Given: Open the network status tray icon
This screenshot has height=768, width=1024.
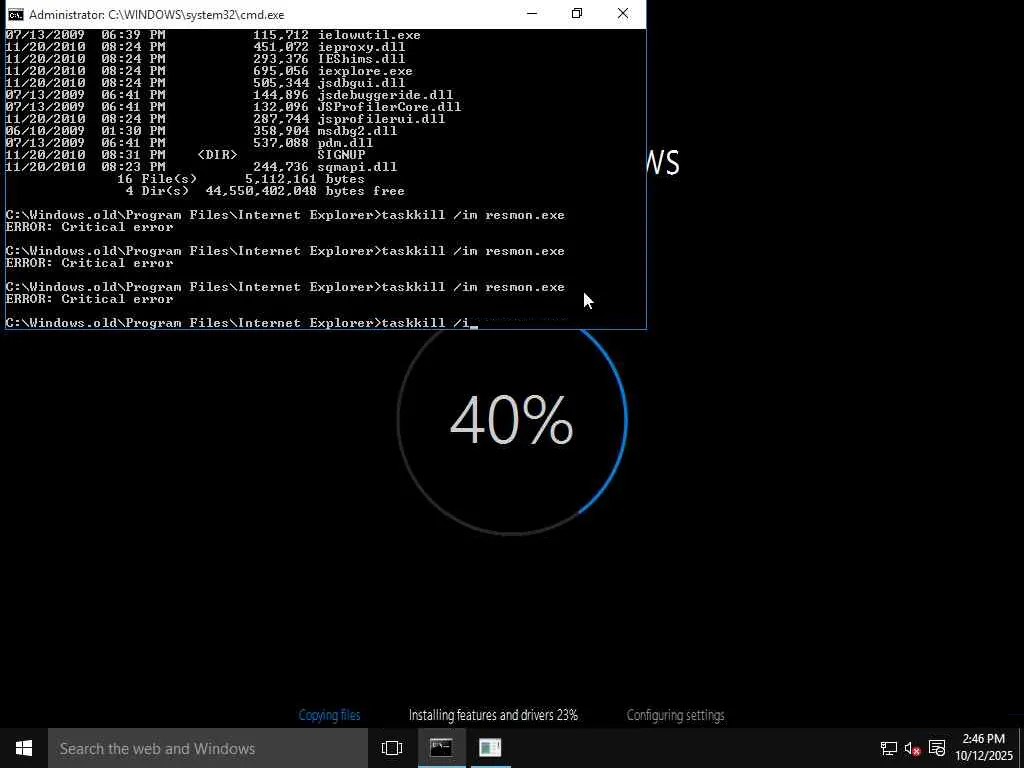Looking at the screenshot, I should (888, 748).
